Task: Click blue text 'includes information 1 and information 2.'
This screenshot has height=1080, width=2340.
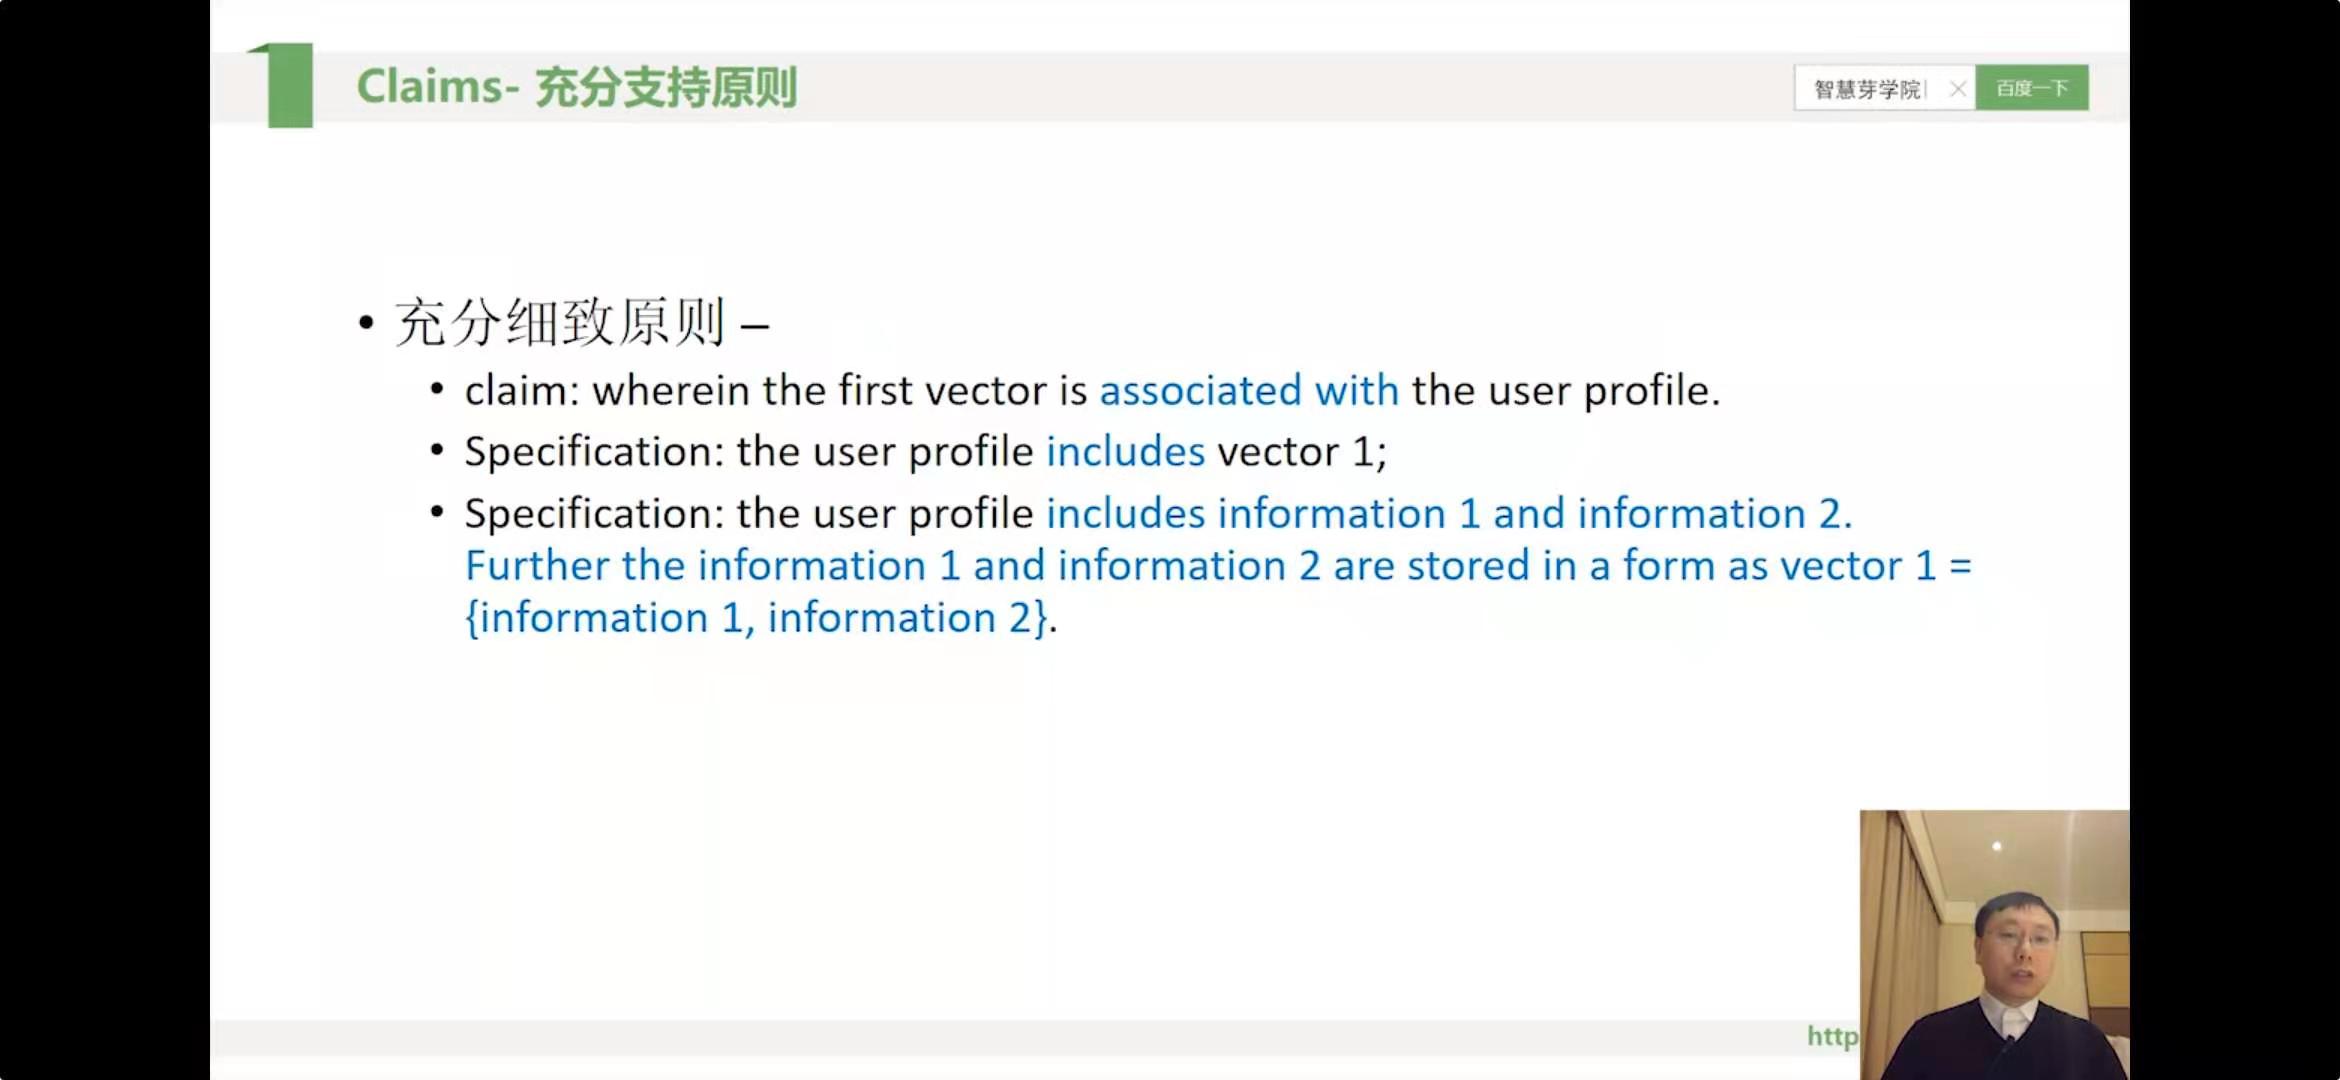Action: pyautogui.click(x=1448, y=514)
